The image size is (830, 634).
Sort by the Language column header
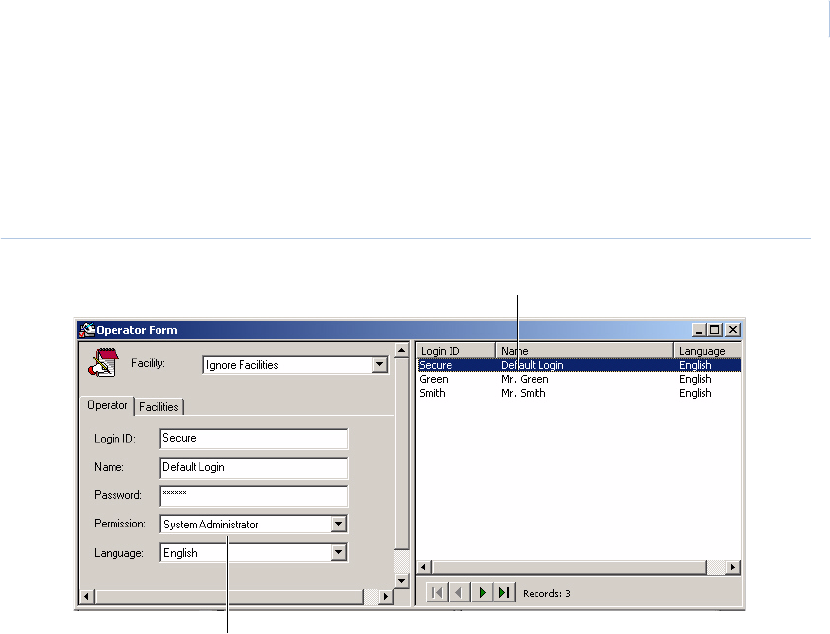(707, 351)
